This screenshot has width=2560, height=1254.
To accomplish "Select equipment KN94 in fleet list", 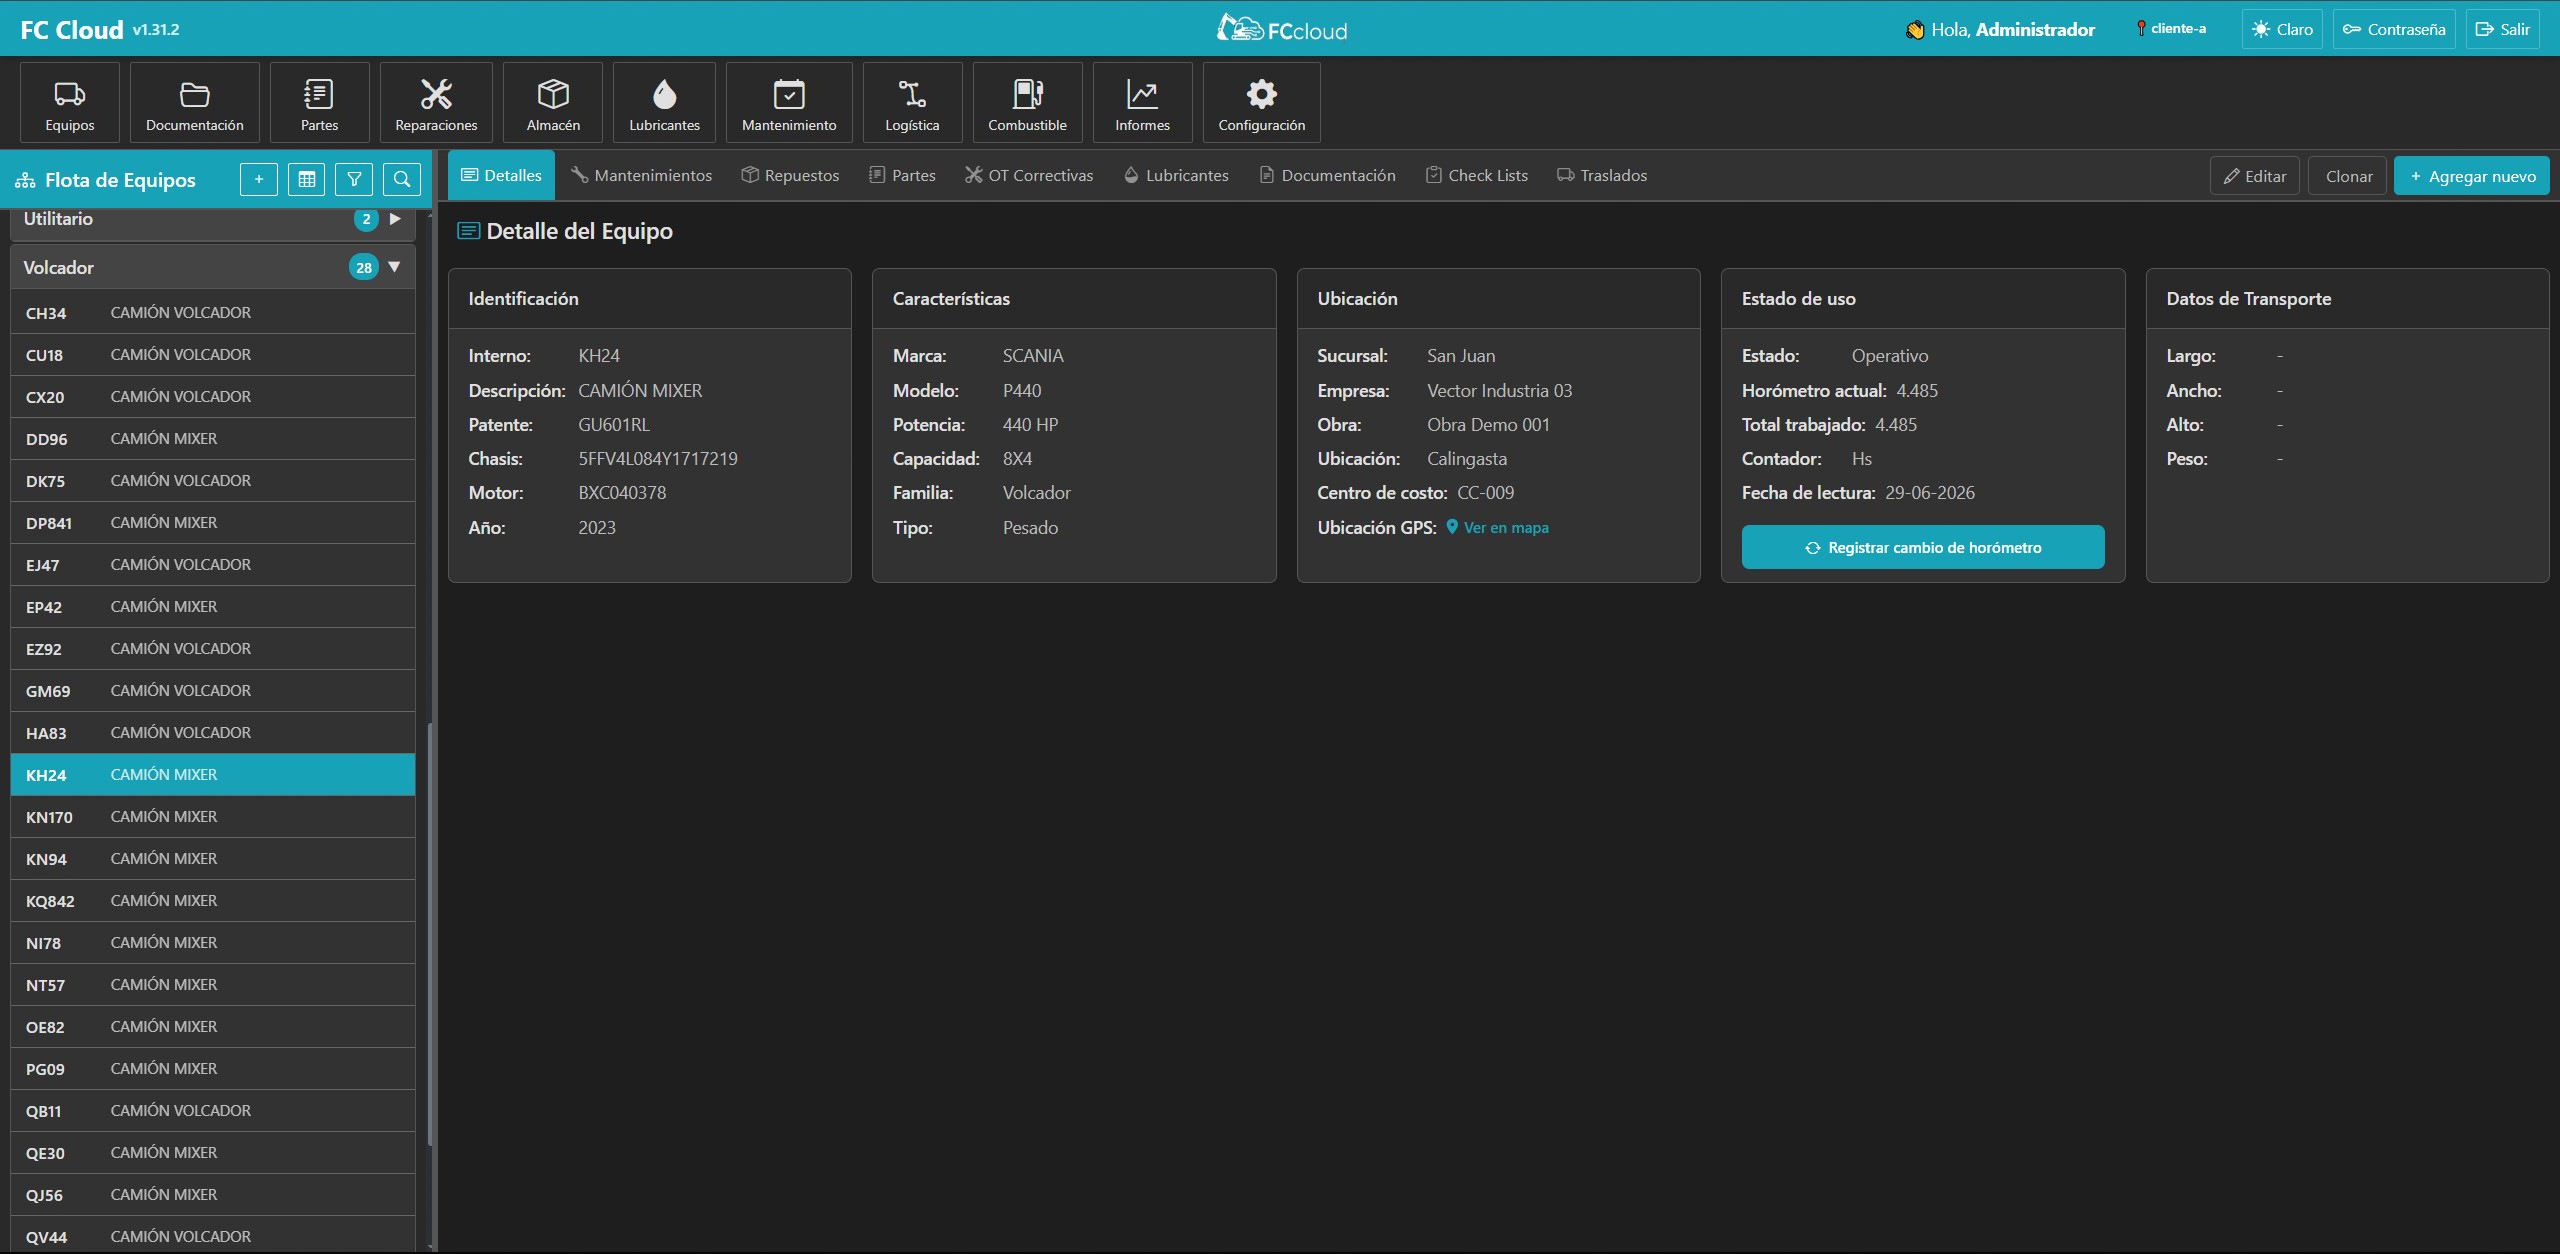I will [212, 859].
